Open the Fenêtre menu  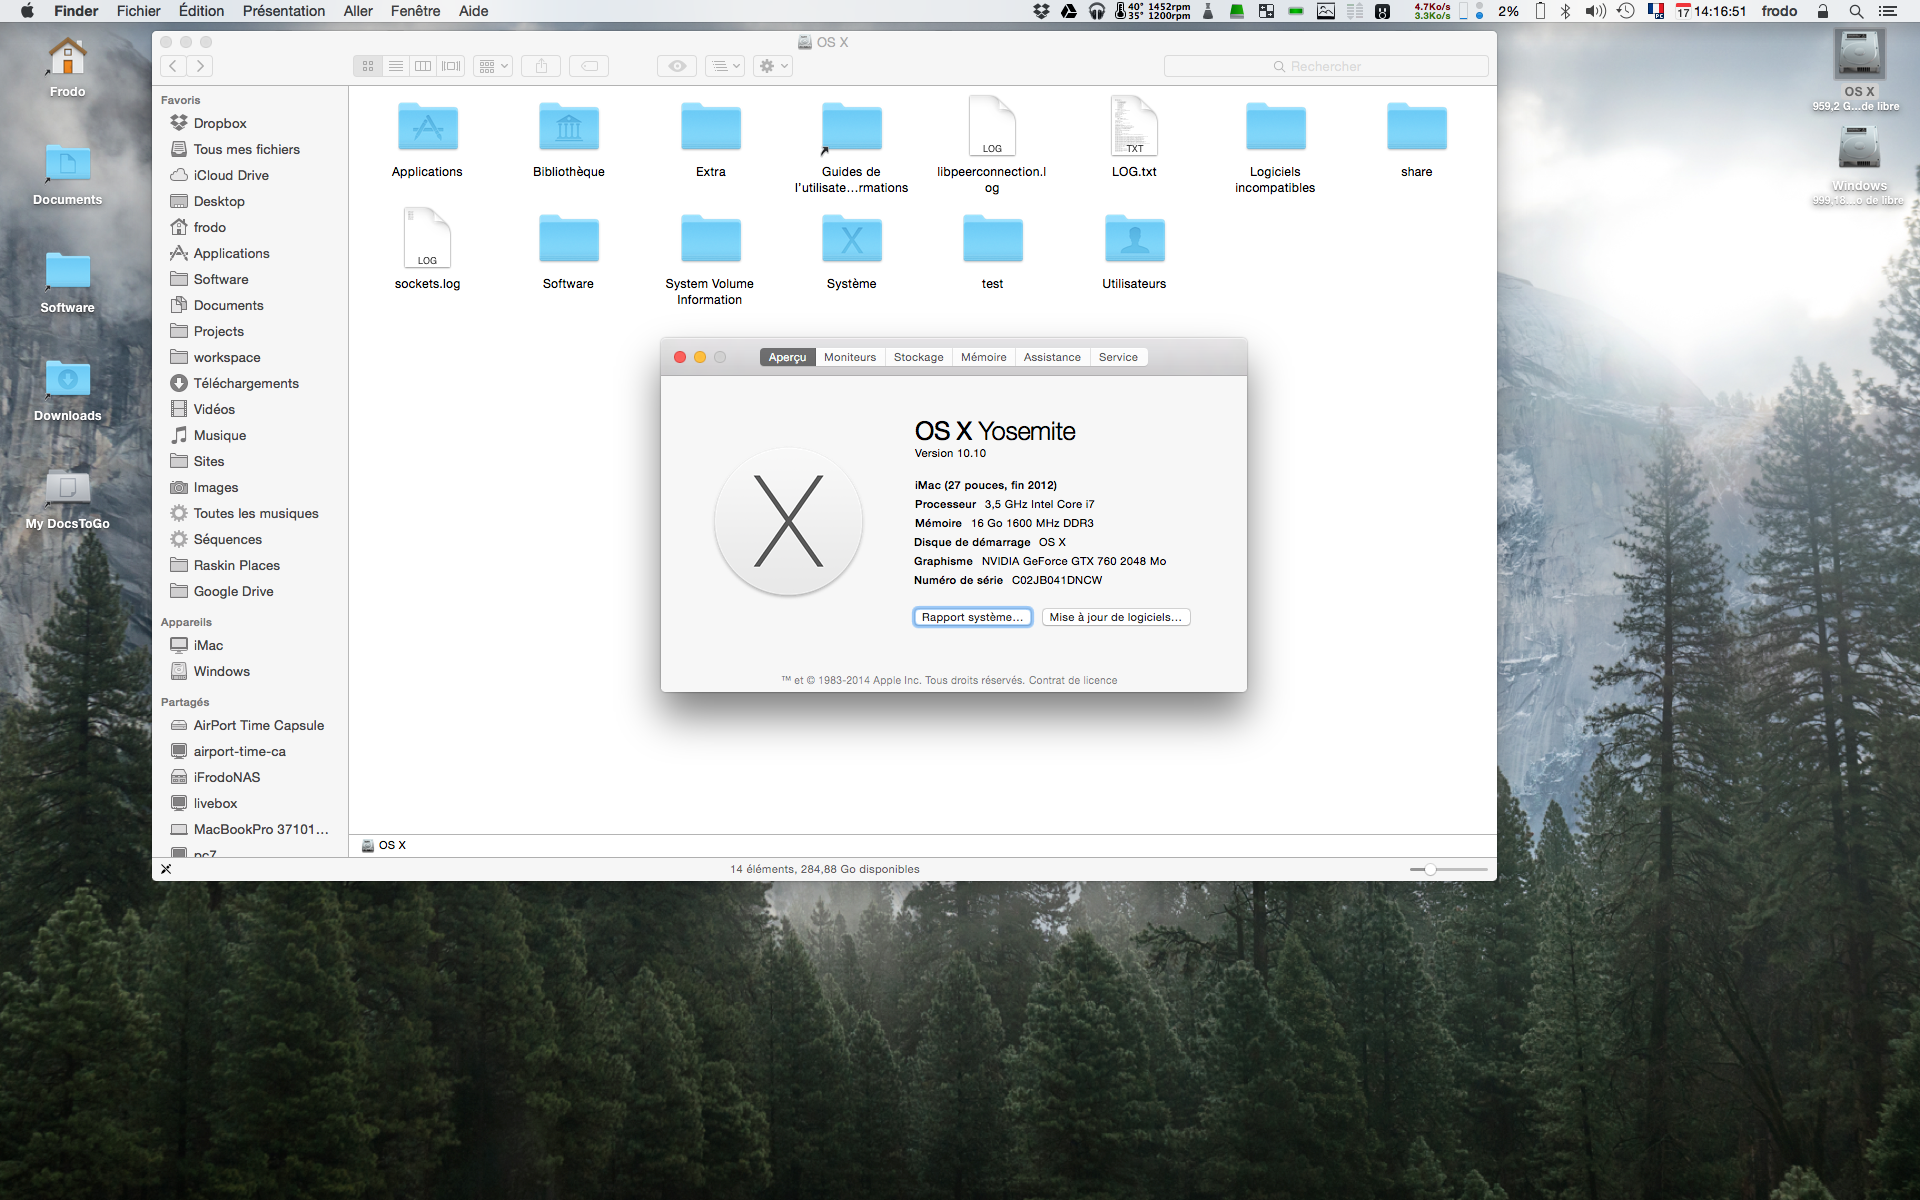(415, 11)
